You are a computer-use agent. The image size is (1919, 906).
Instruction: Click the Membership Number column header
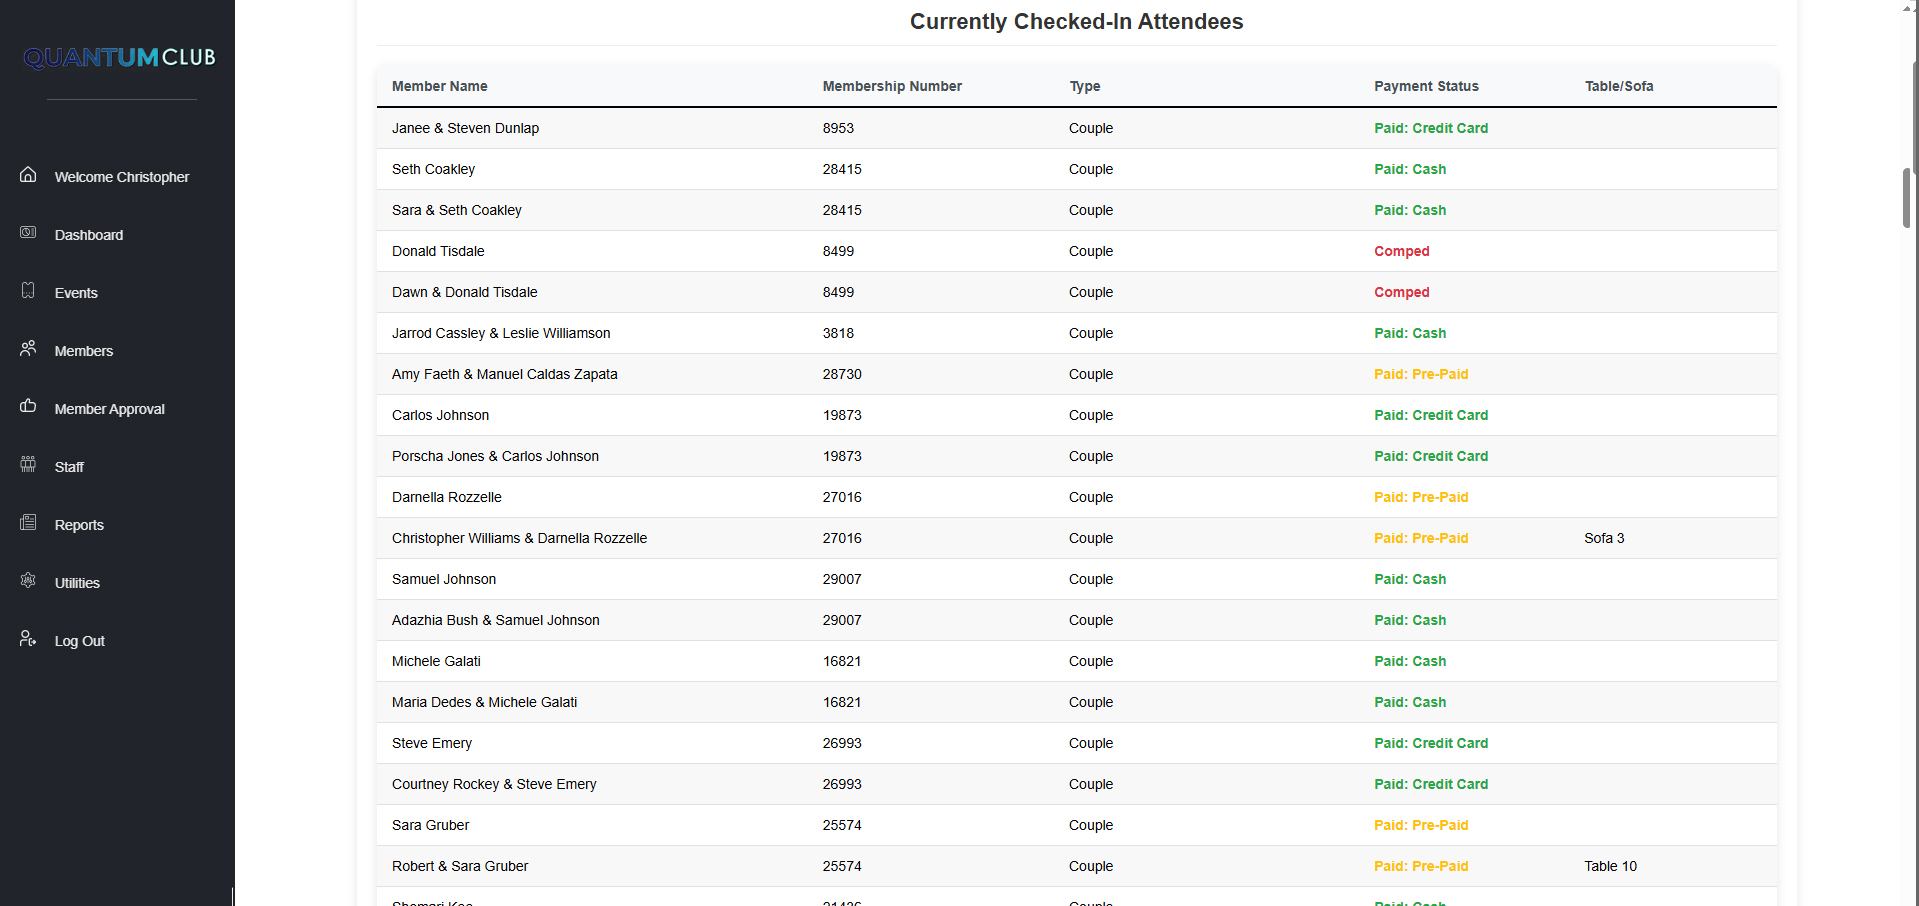pos(892,86)
